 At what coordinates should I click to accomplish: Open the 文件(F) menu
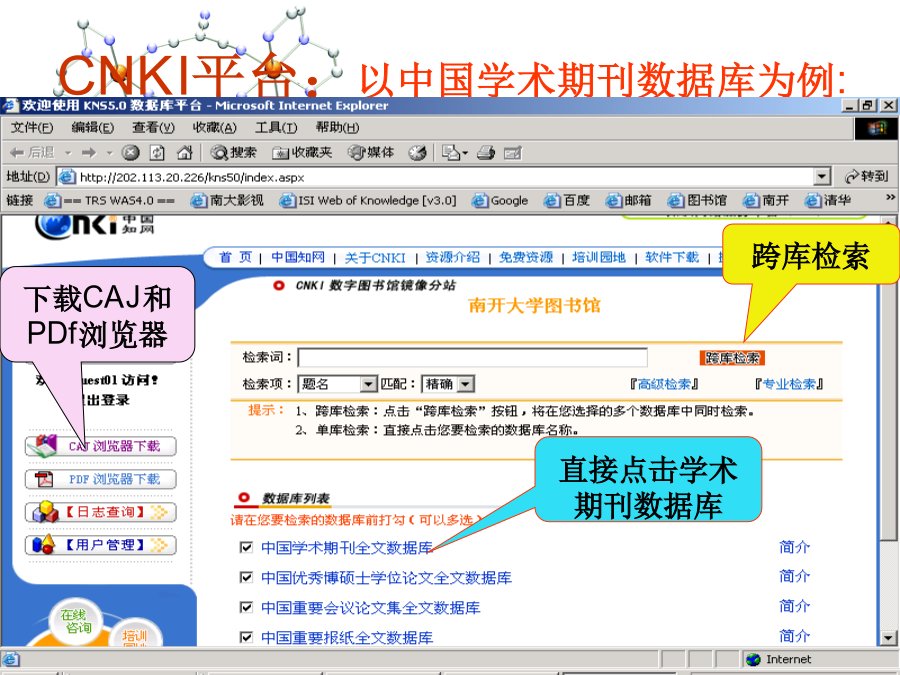pyautogui.click(x=32, y=127)
